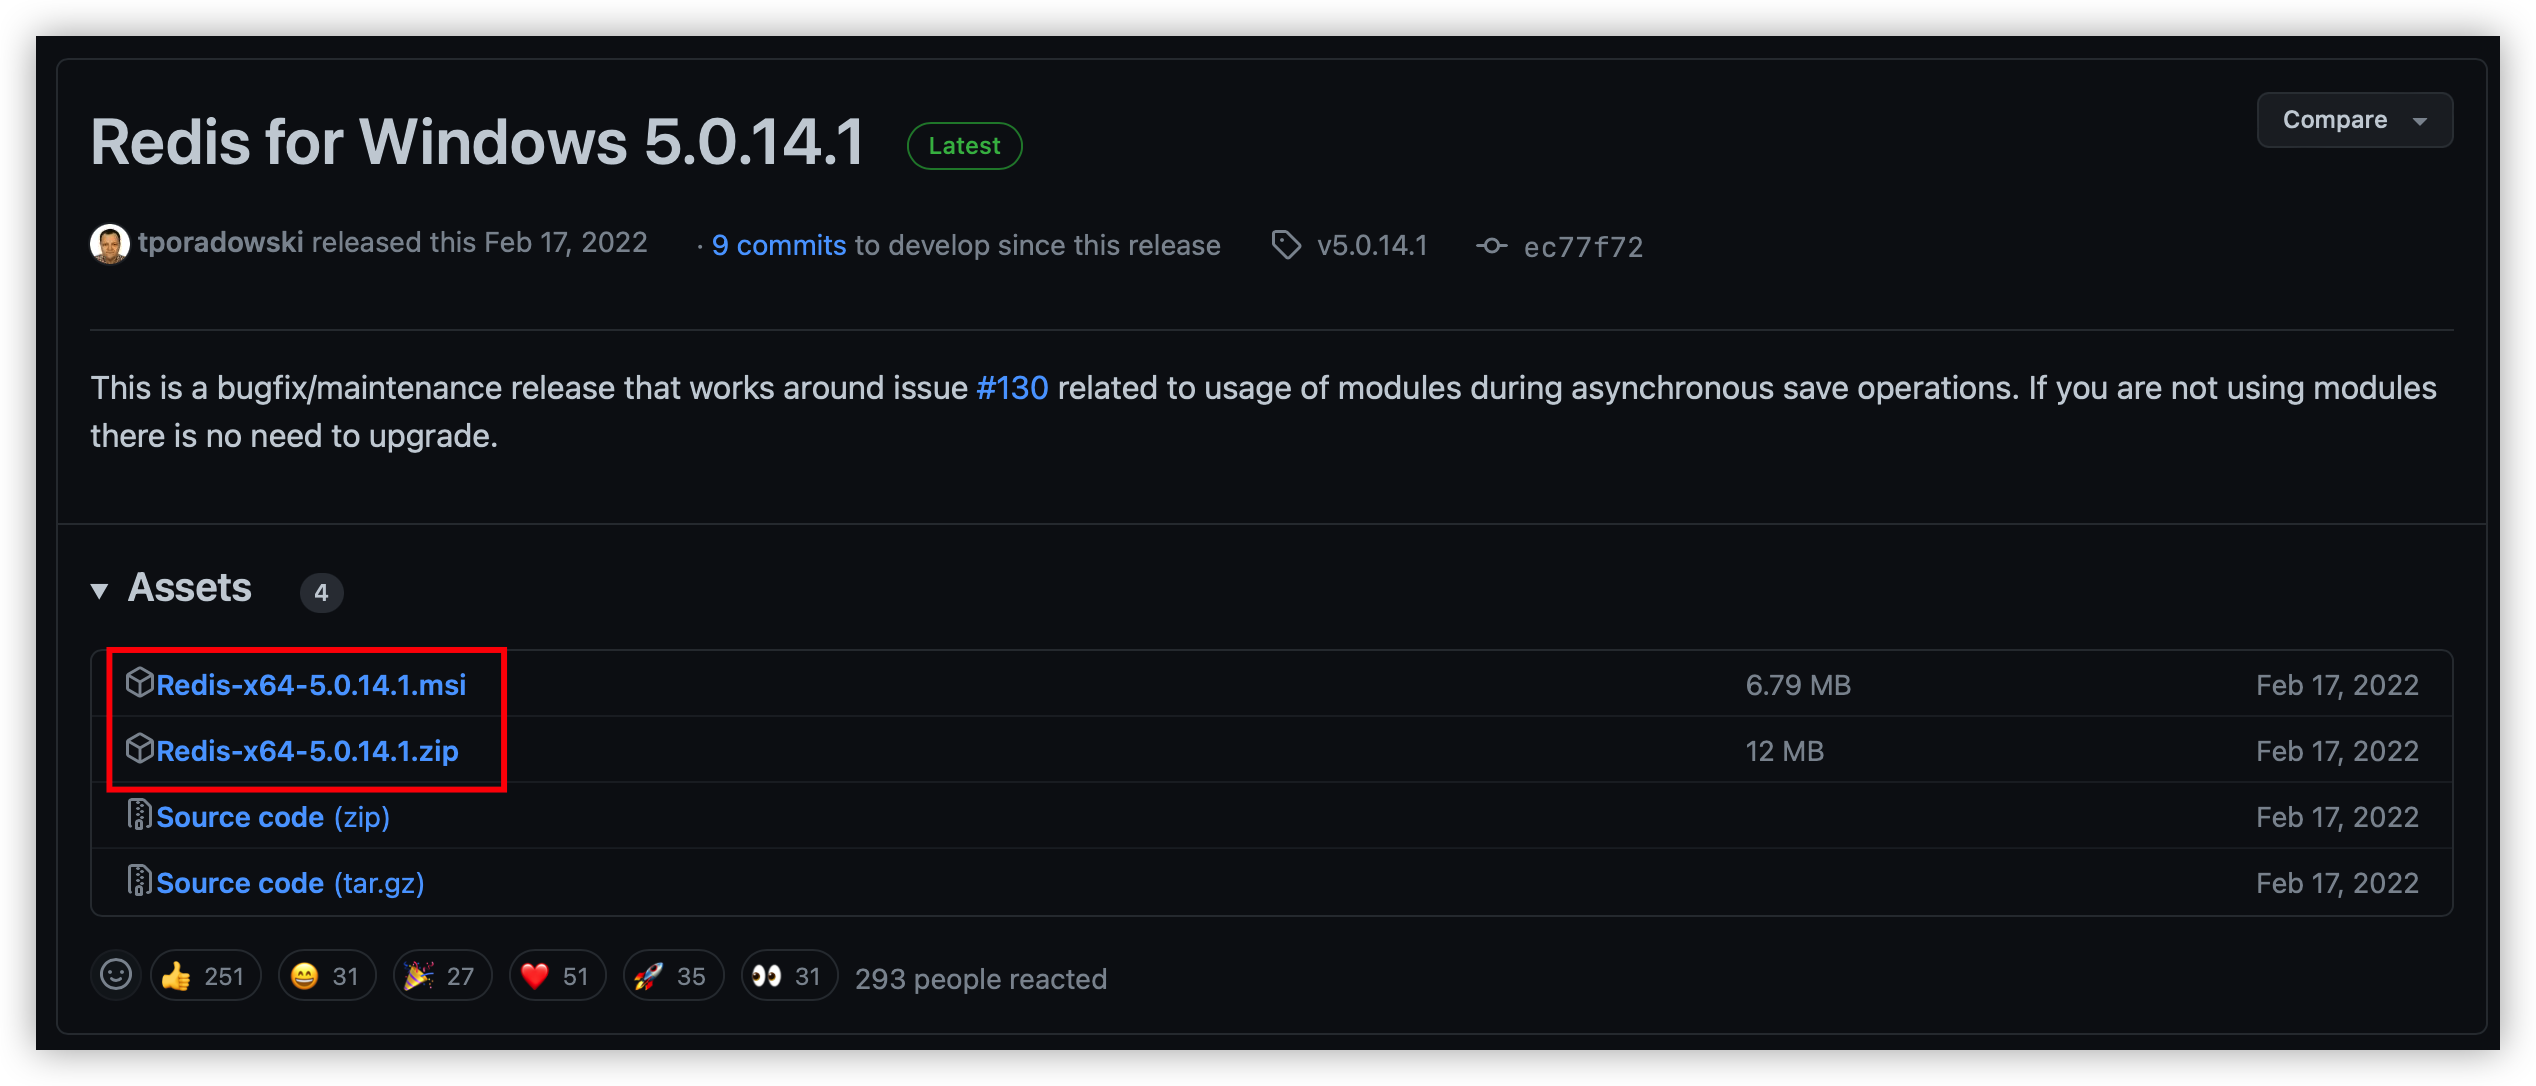
Task: Click the eyes reaction
Action: (788, 976)
